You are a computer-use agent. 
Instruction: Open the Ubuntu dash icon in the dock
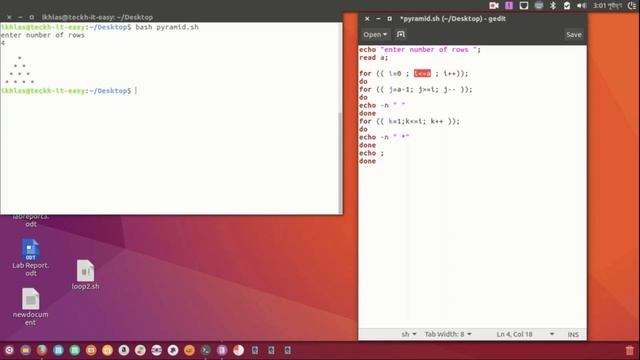9,350
